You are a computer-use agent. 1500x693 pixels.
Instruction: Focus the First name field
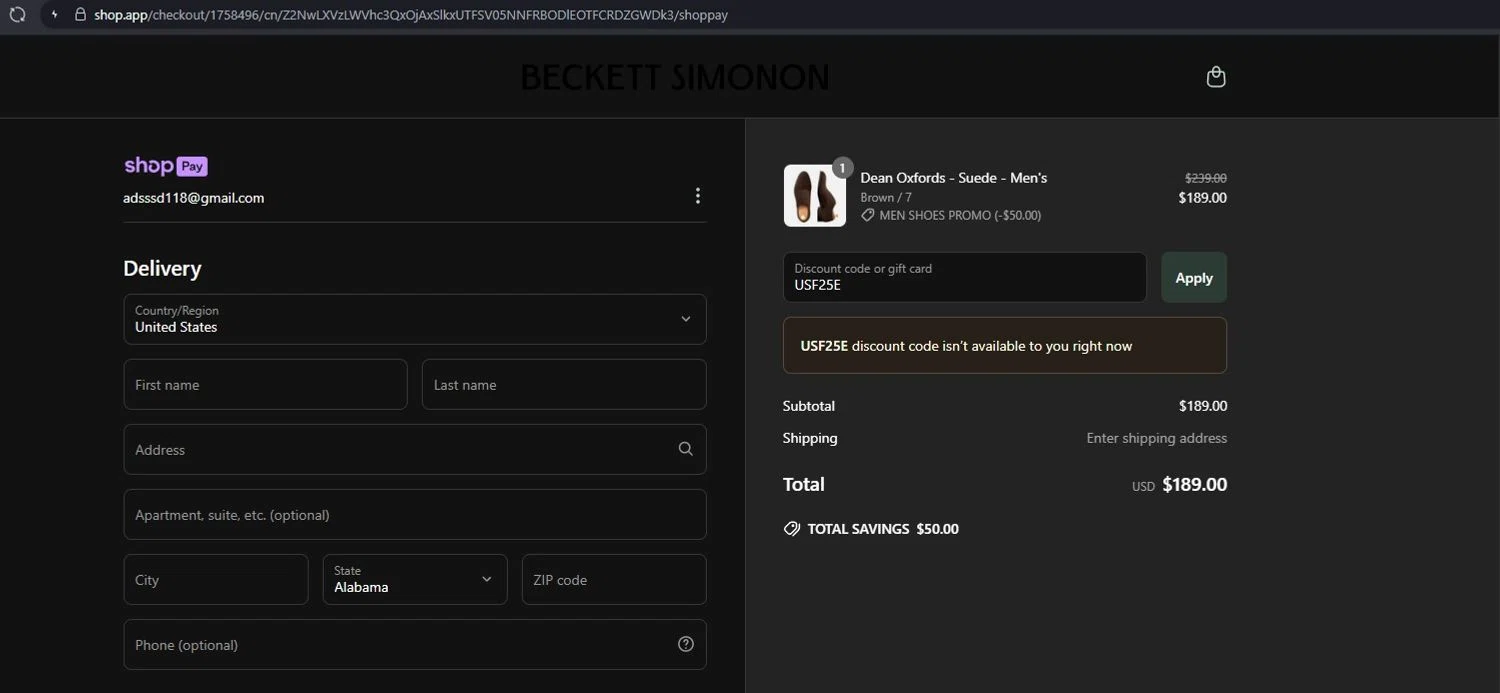(265, 385)
